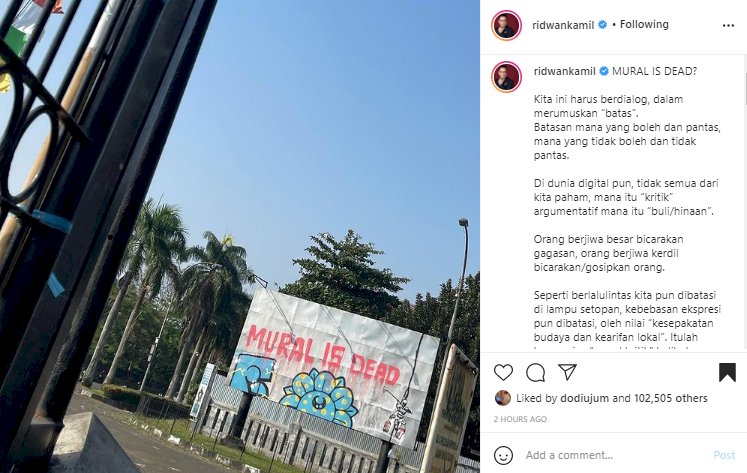Click ridwankamil avatar beside caption
The width and height of the screenshot is (747, 473).
click(x=506, y=76)
